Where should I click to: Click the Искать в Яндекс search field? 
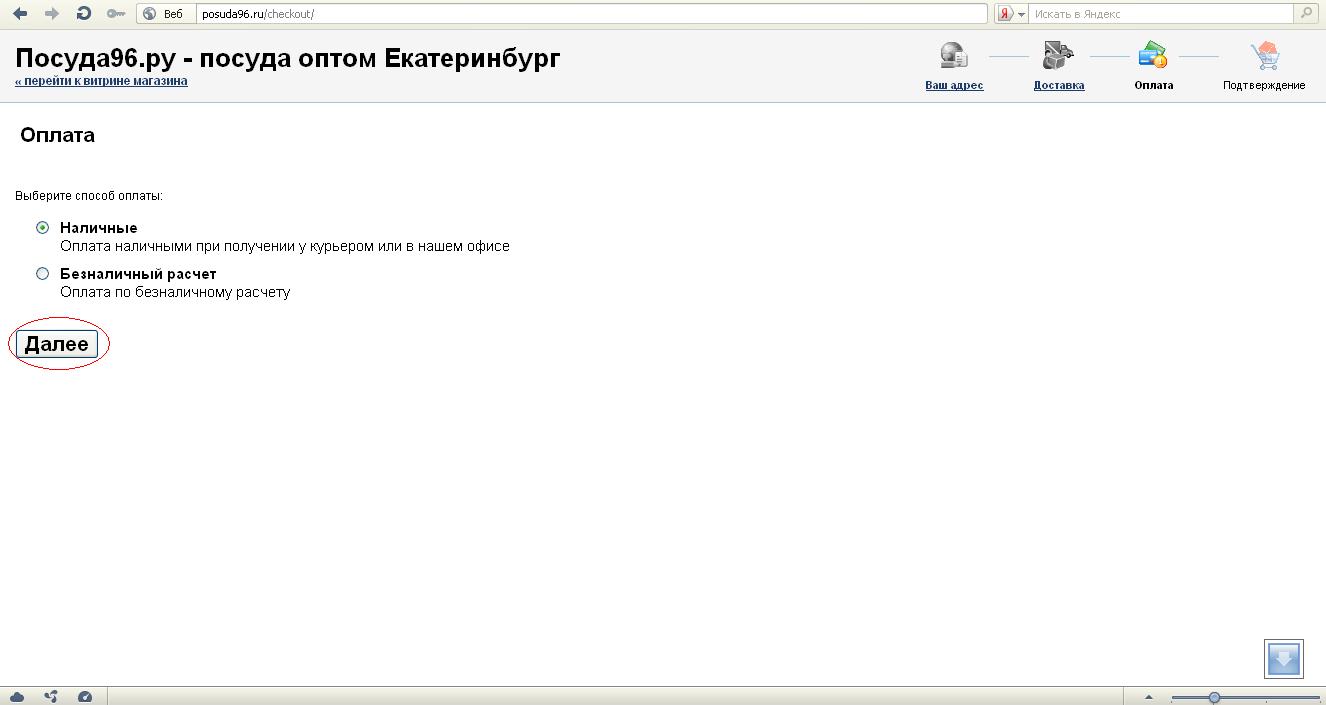click(1161, 14)
